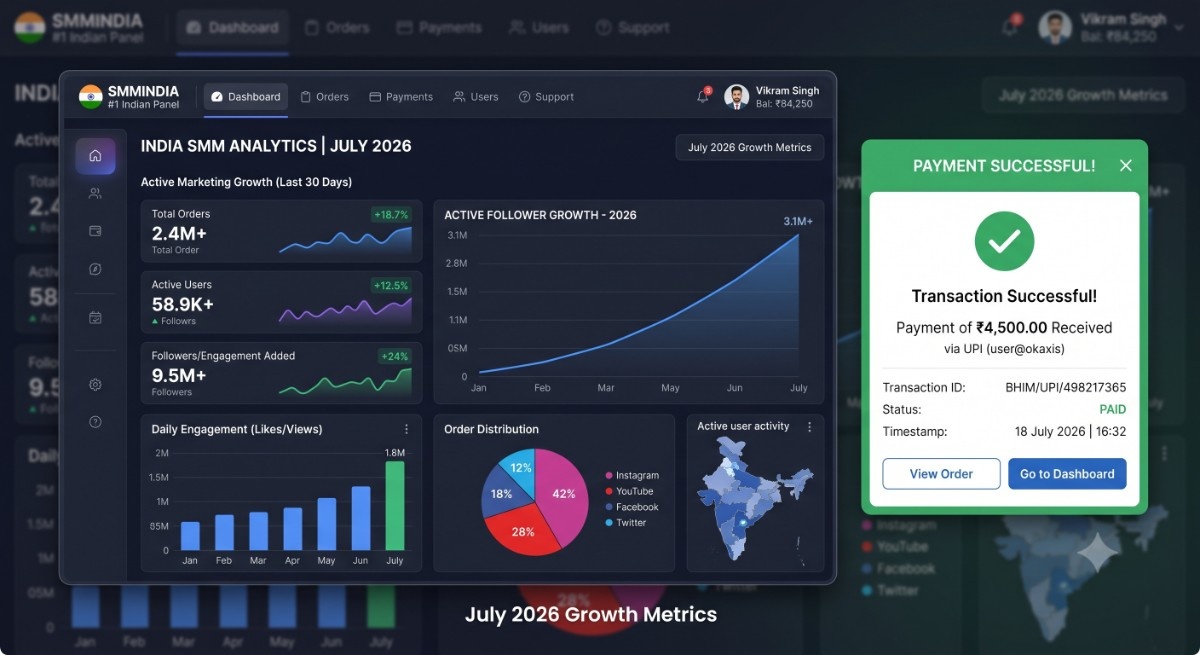
Task: Select the Total Orders 2.4M+ card
Action: (x=281, y=231)
